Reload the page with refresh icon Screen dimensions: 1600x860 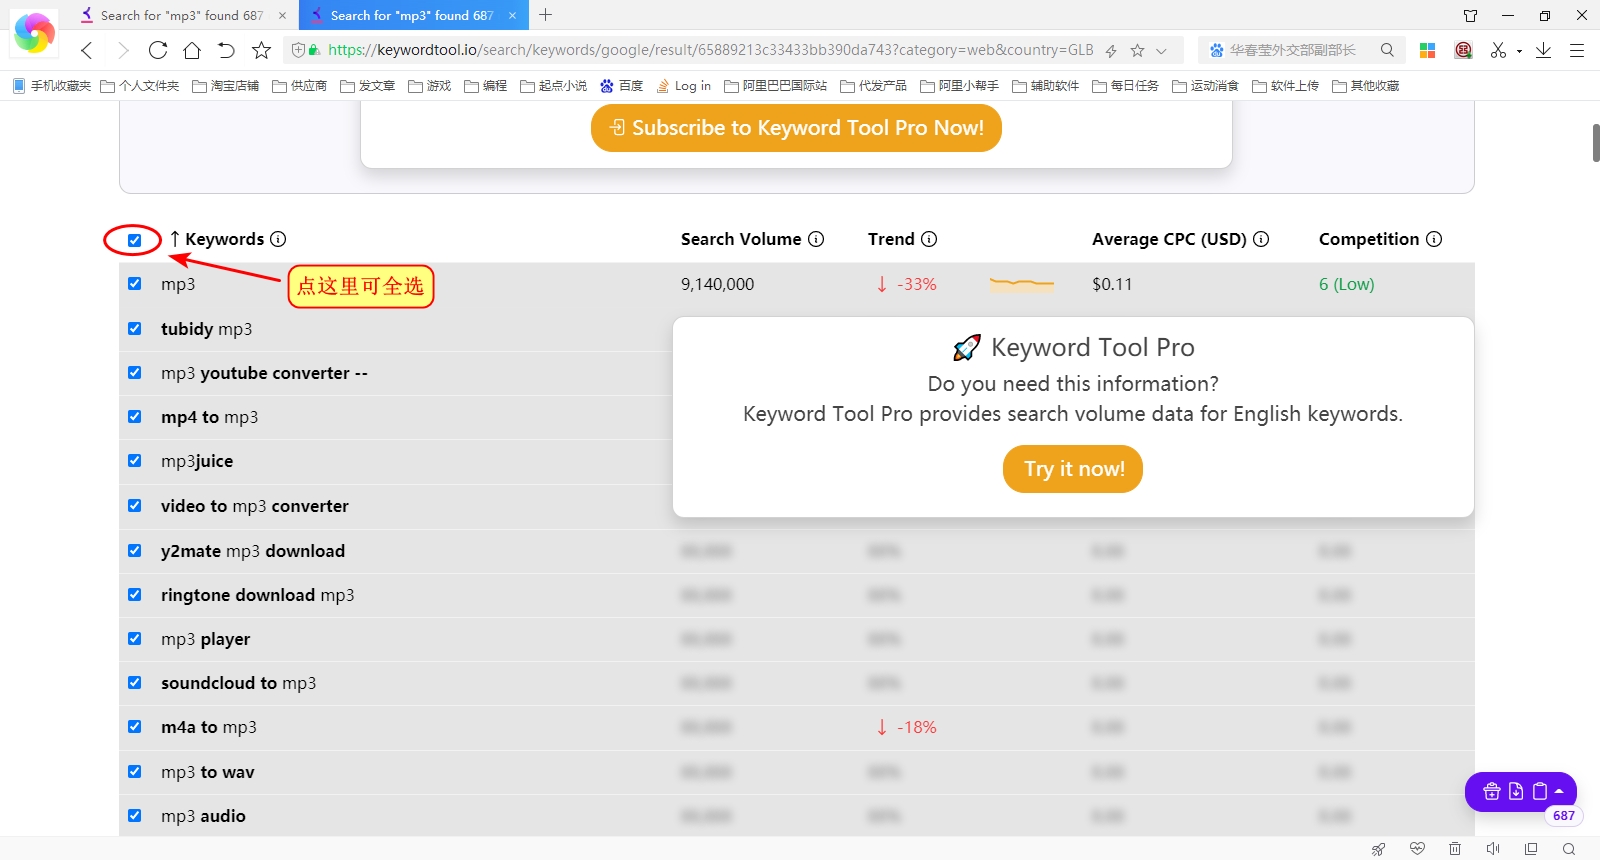[158, 50]
